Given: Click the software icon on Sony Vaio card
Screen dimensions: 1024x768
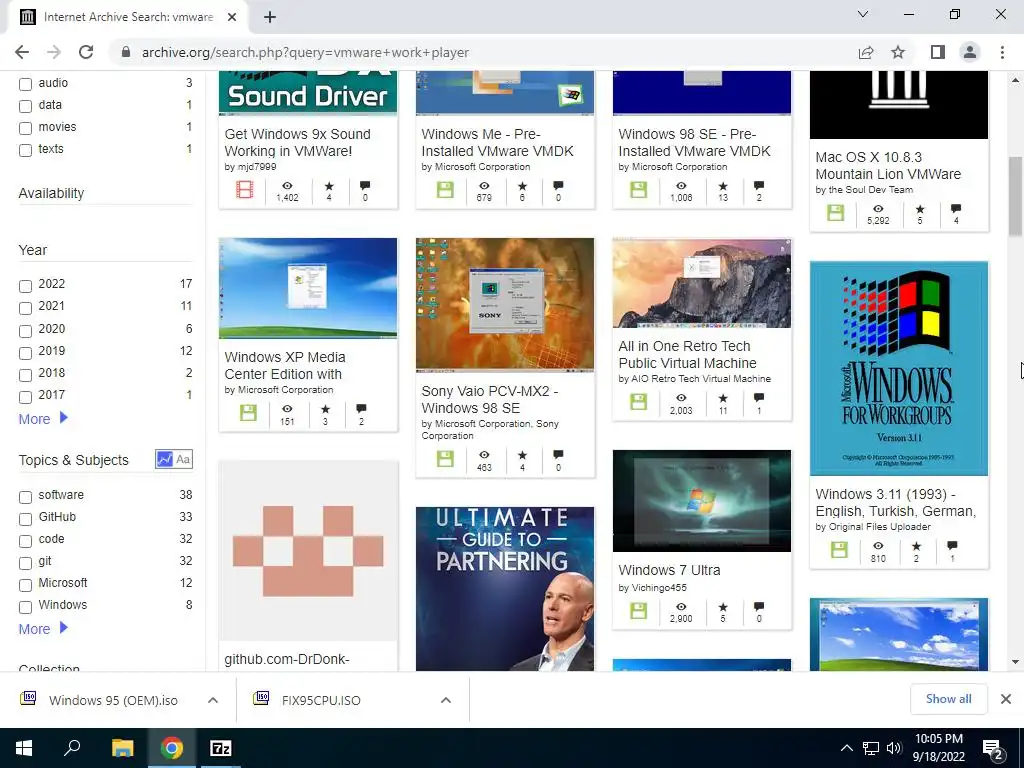Looking at the screenshot, I should 445,459.
